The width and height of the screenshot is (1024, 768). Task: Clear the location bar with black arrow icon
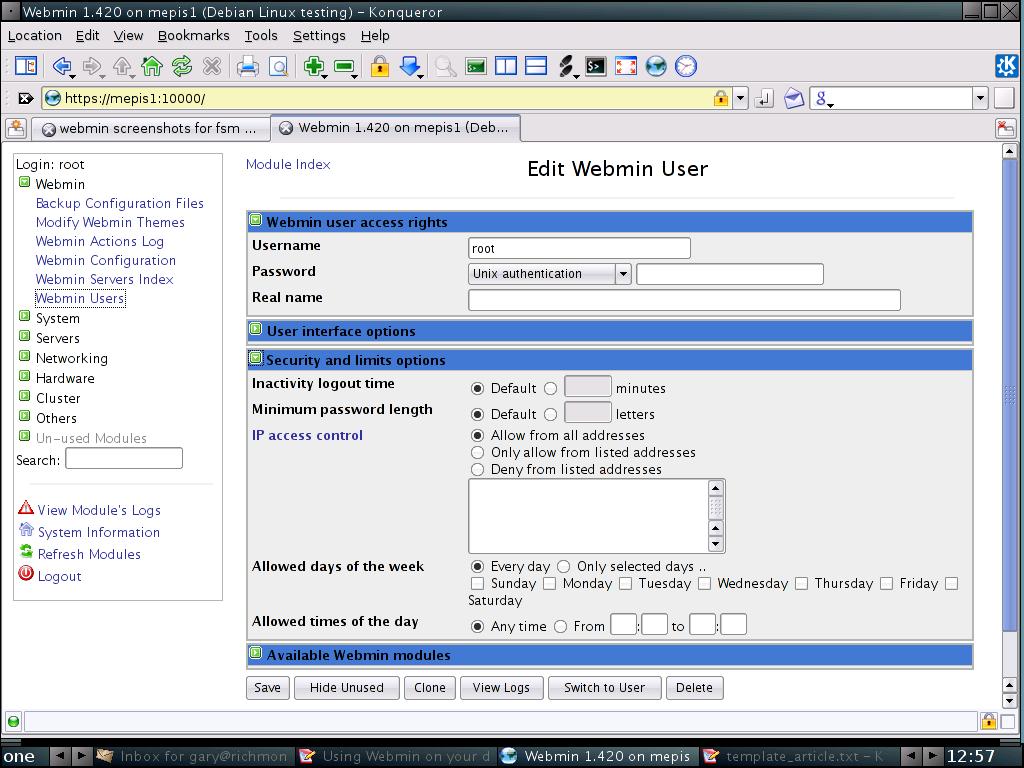pos(25,99)
